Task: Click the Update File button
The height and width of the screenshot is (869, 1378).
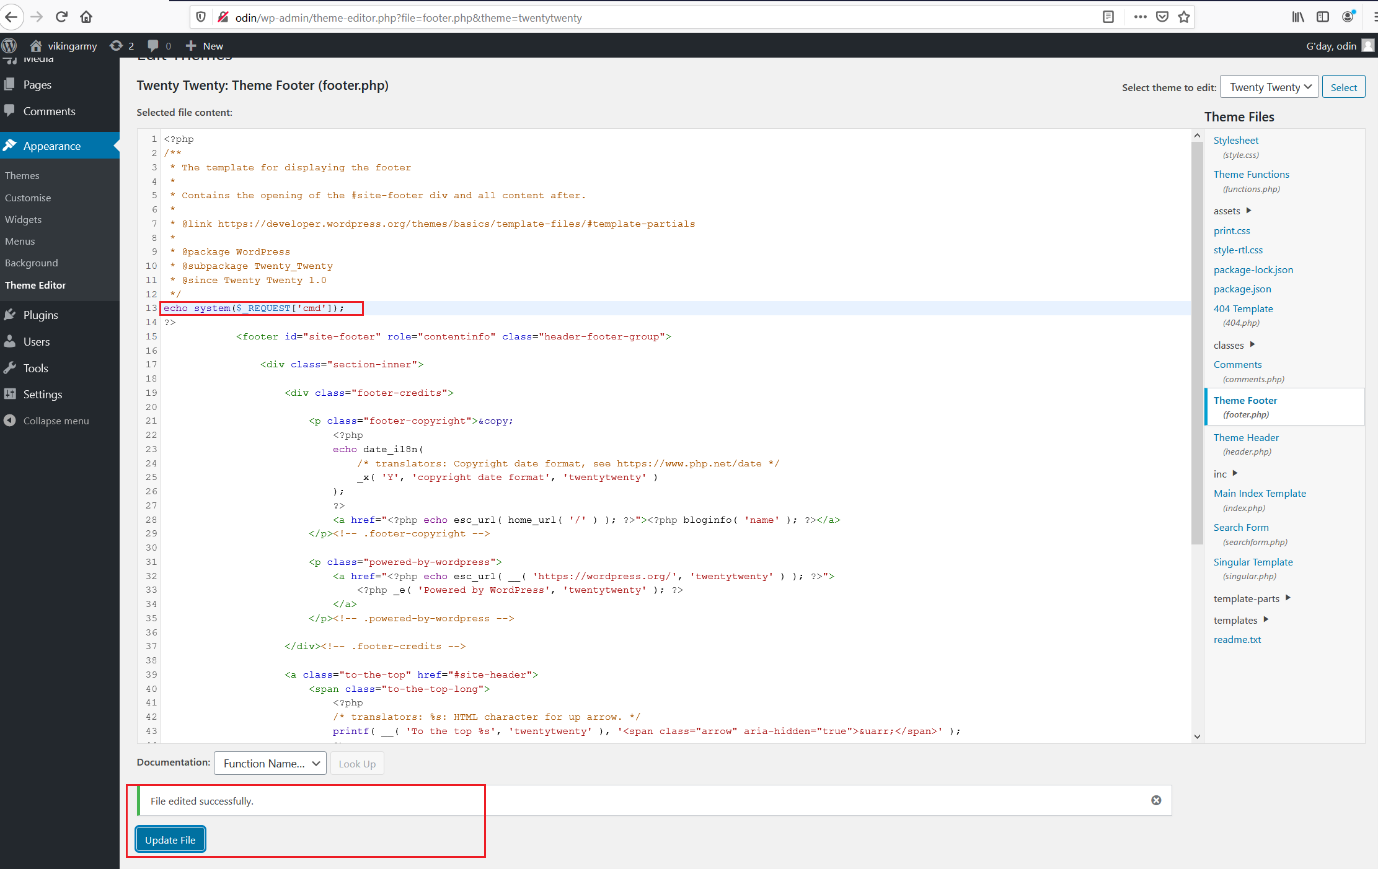Action: [x=170, y=840]
